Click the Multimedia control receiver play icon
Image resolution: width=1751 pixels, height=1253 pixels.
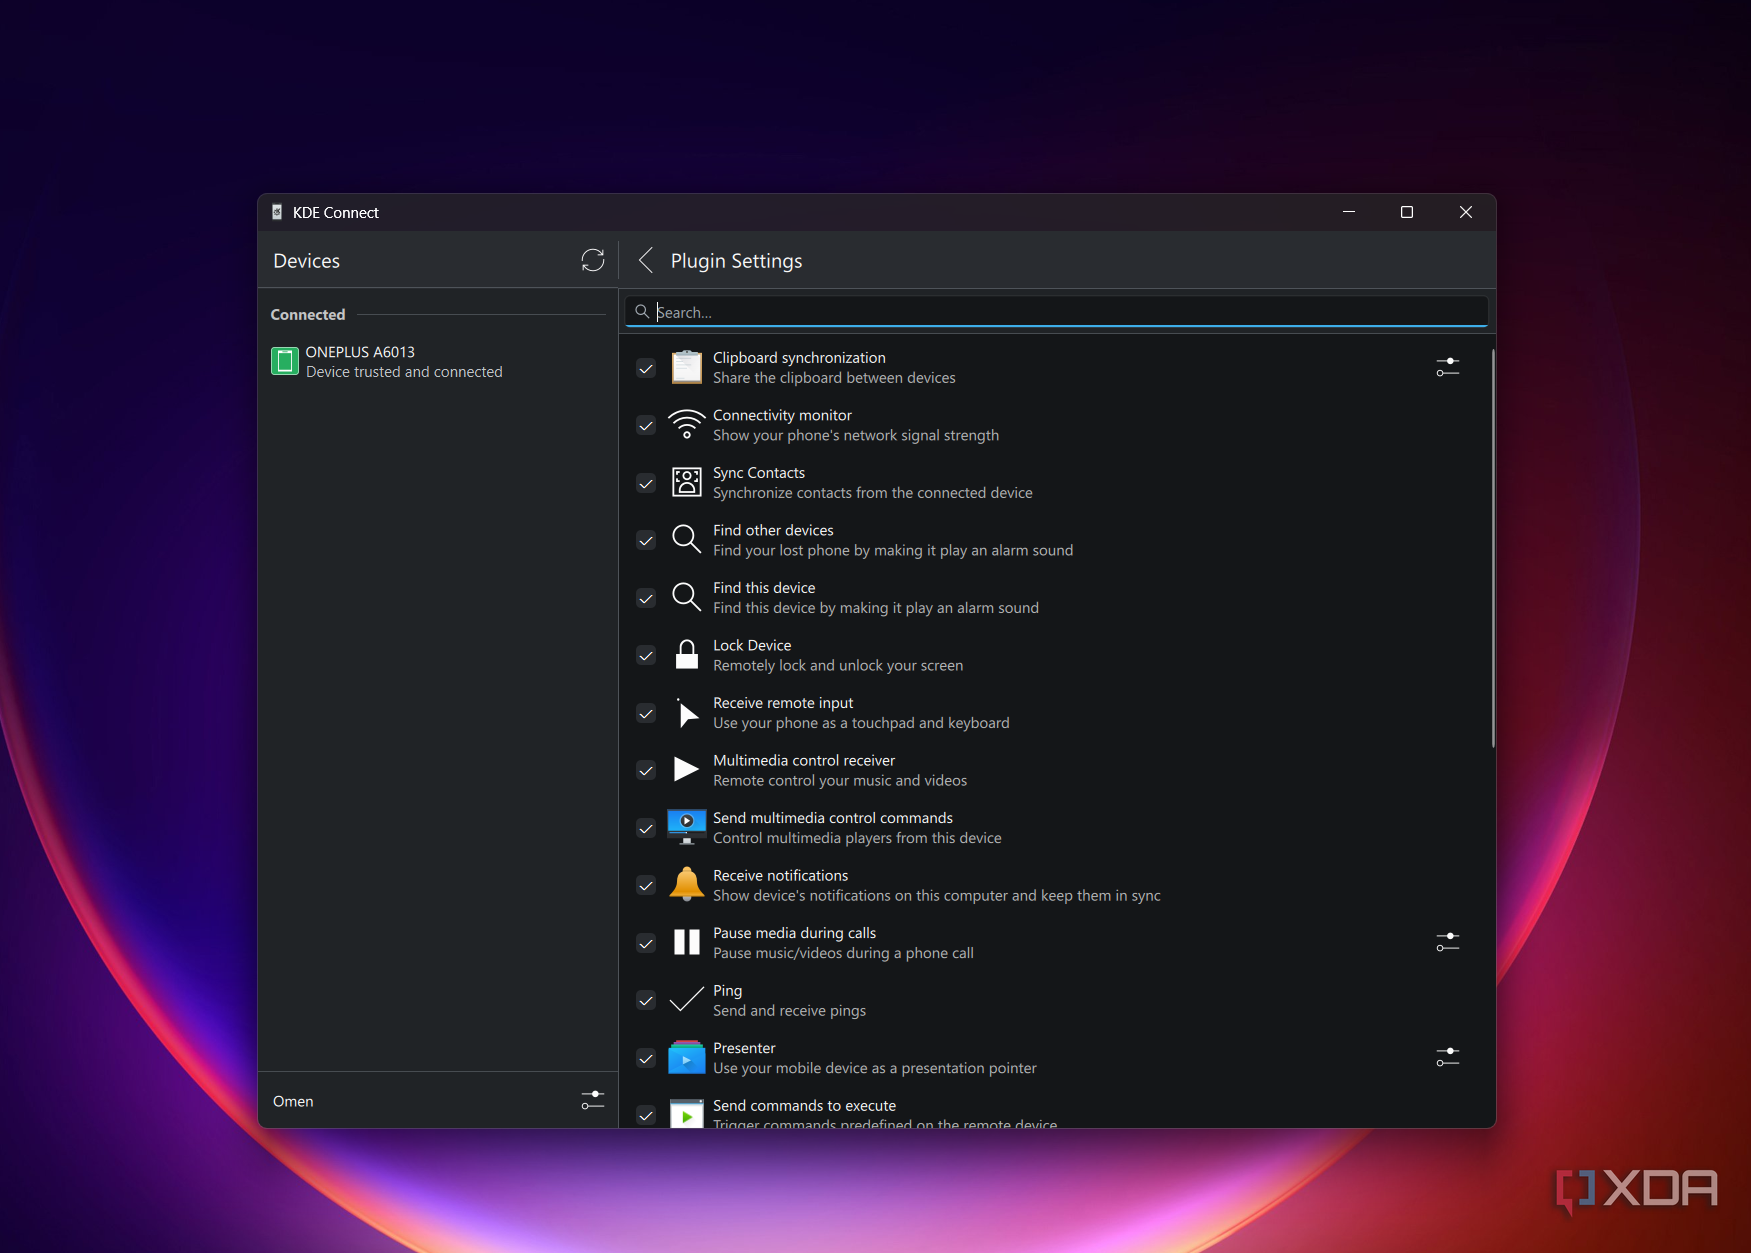[x=686, y=769]
